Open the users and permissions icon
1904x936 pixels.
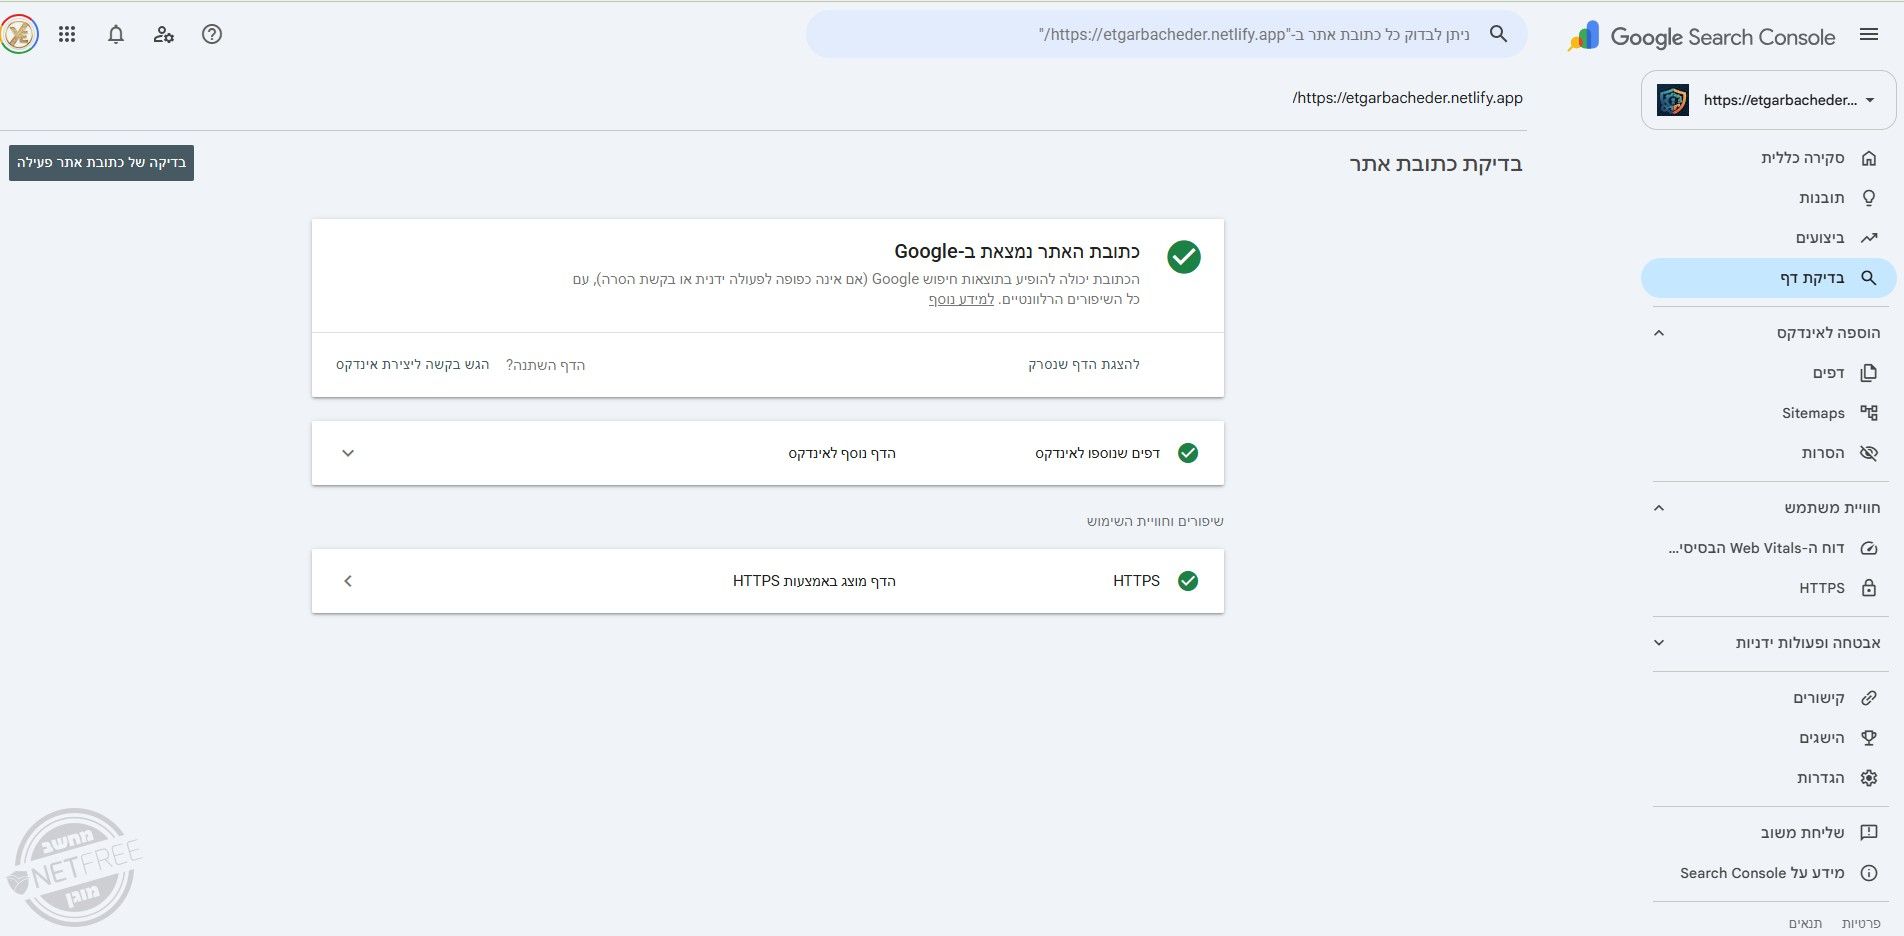164,34
